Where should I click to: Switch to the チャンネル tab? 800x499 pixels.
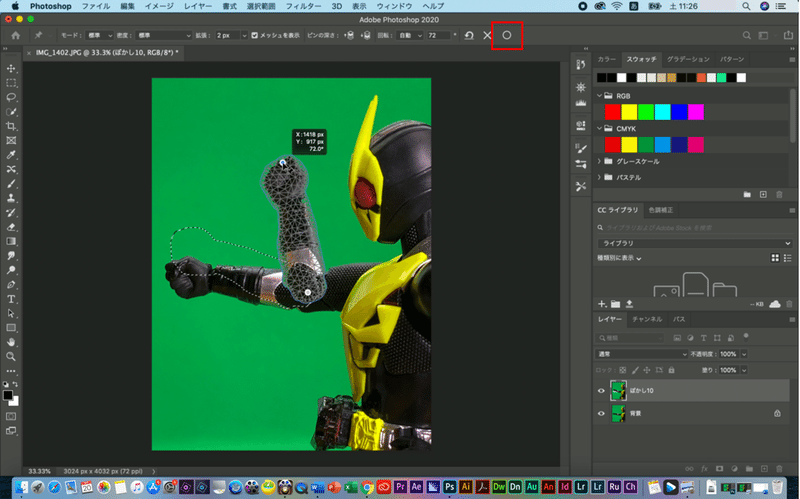tap(647, 319)
